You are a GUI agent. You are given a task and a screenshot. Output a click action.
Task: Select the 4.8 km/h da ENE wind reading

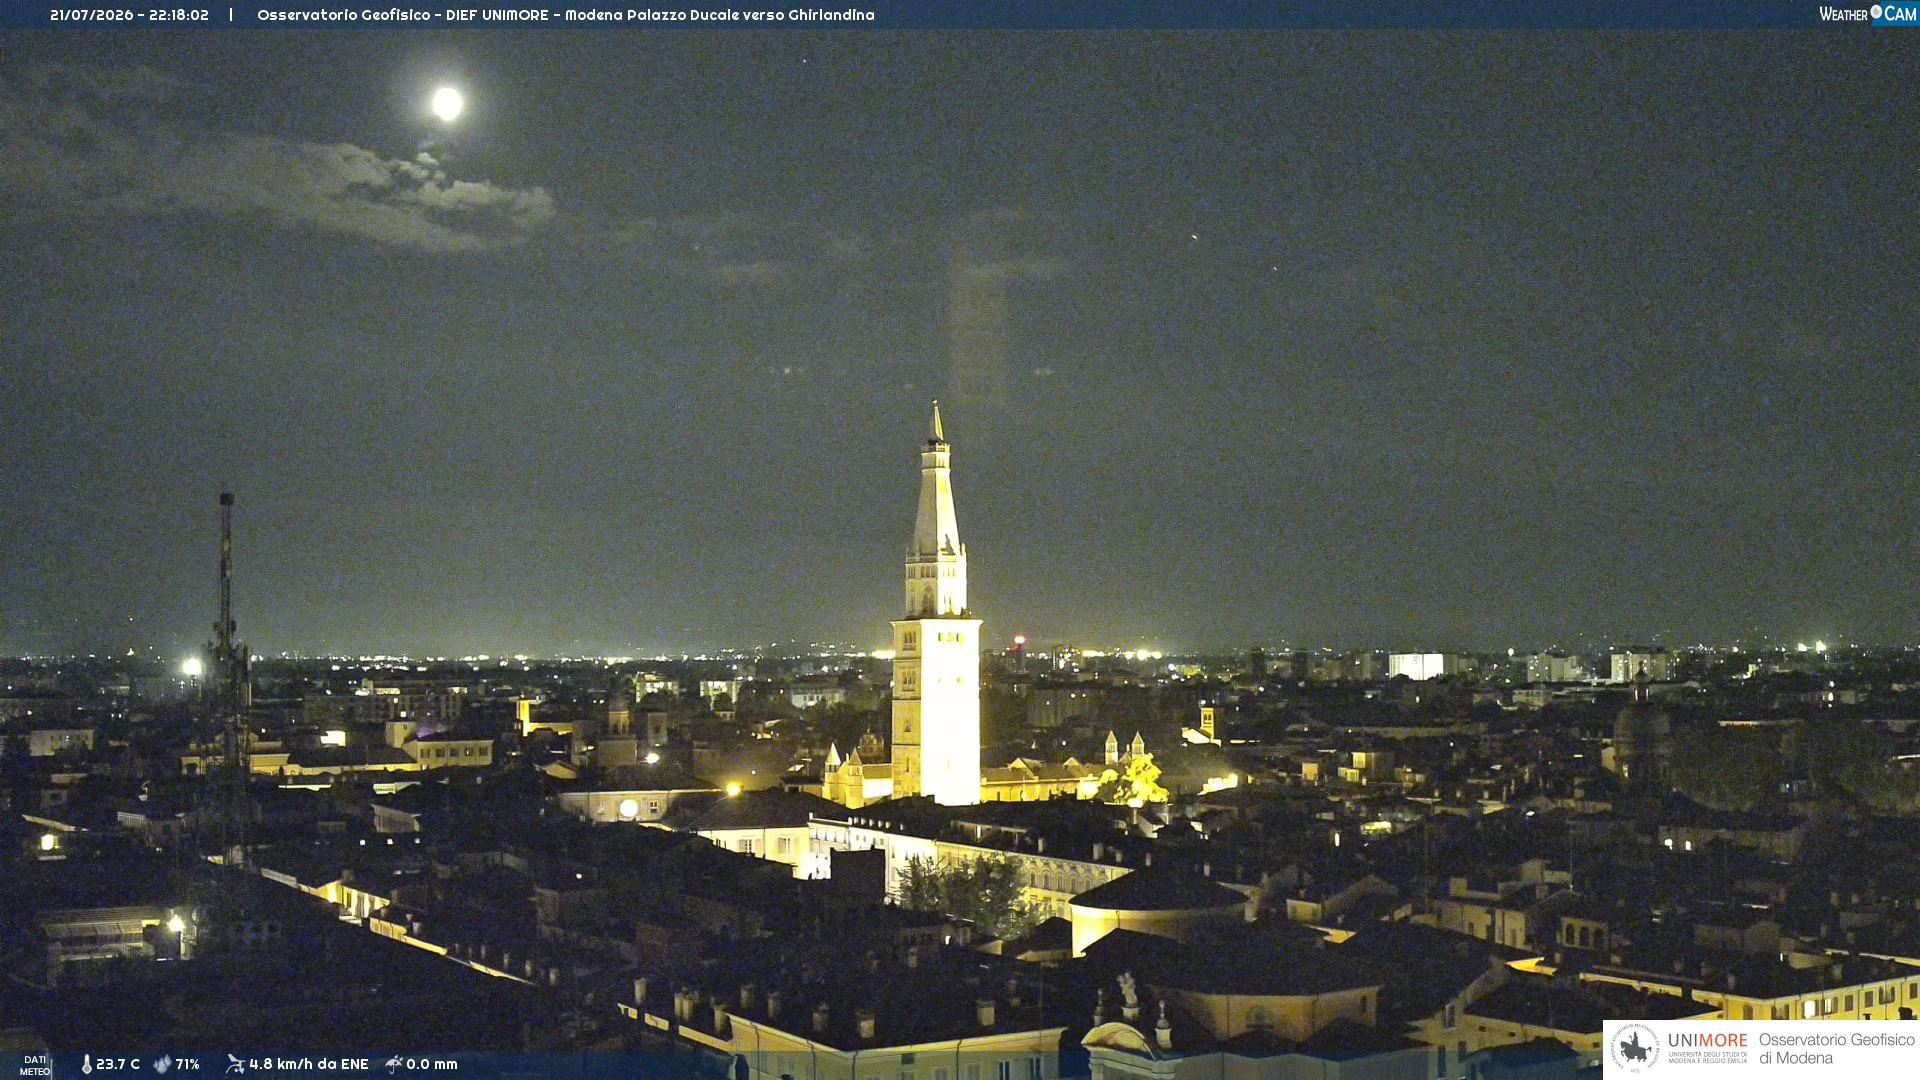[309, 1064]
